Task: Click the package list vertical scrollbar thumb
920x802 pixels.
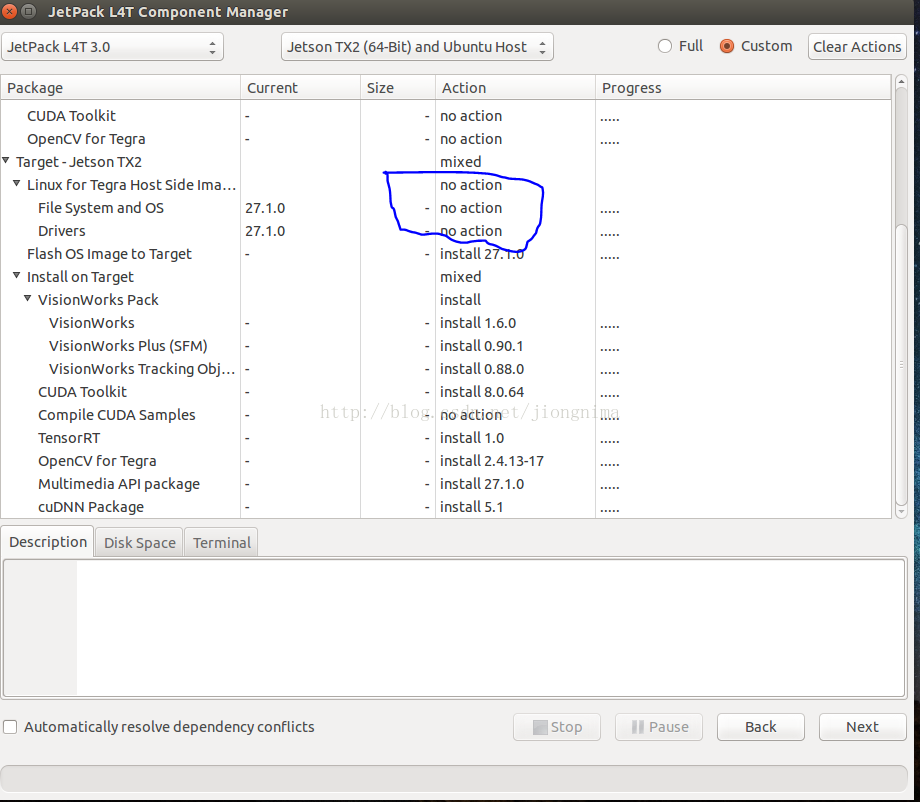Action: tap(902, 364)
